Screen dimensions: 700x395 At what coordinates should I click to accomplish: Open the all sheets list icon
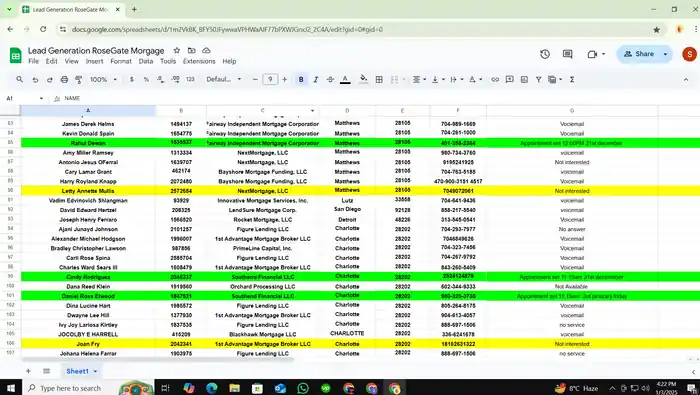point(46,371)
